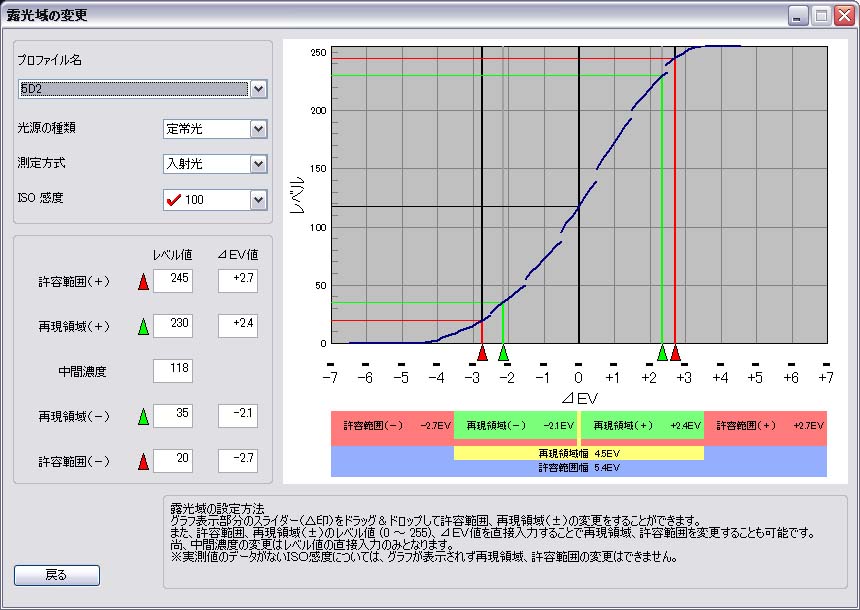Image resolution: width=860 pixels, height=610 pixels.
Task: Click 許容範囲(+) level value field 245
Action: pyautogui.click(x=173, y=281)
